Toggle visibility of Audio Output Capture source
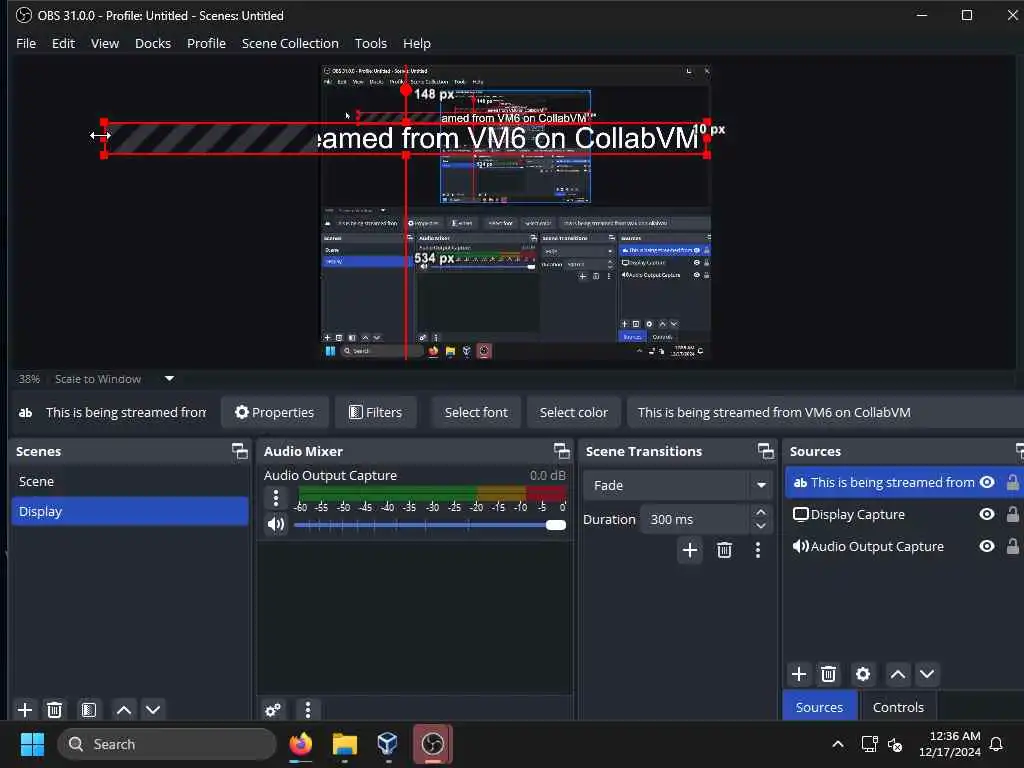 987,546
